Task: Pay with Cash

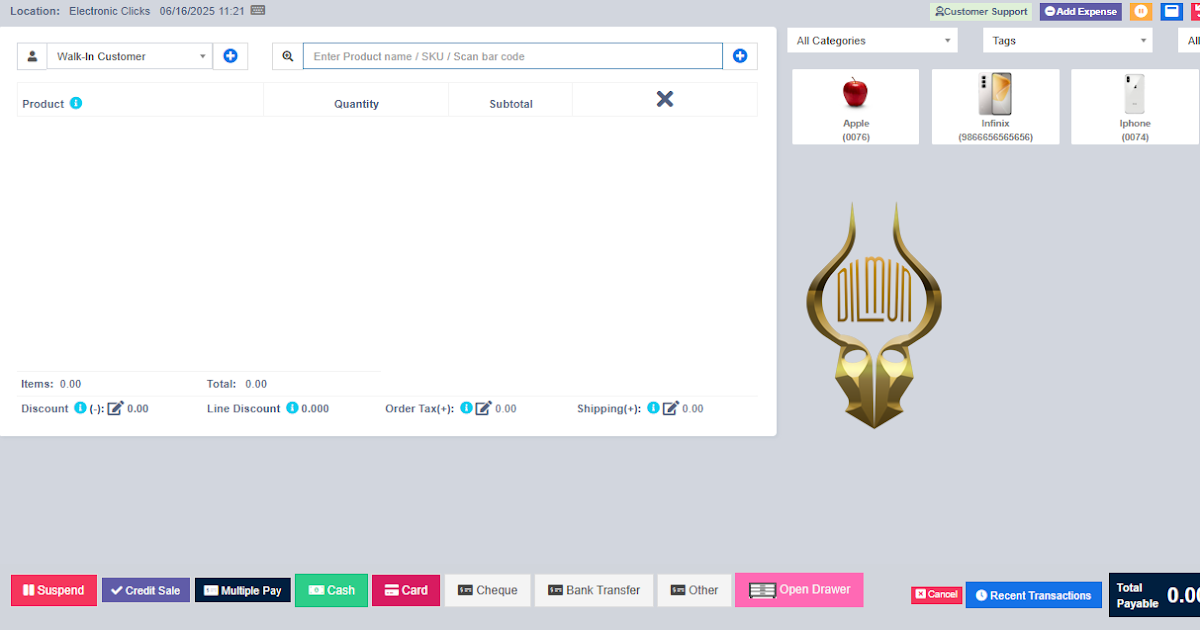Action: [331, 590]
